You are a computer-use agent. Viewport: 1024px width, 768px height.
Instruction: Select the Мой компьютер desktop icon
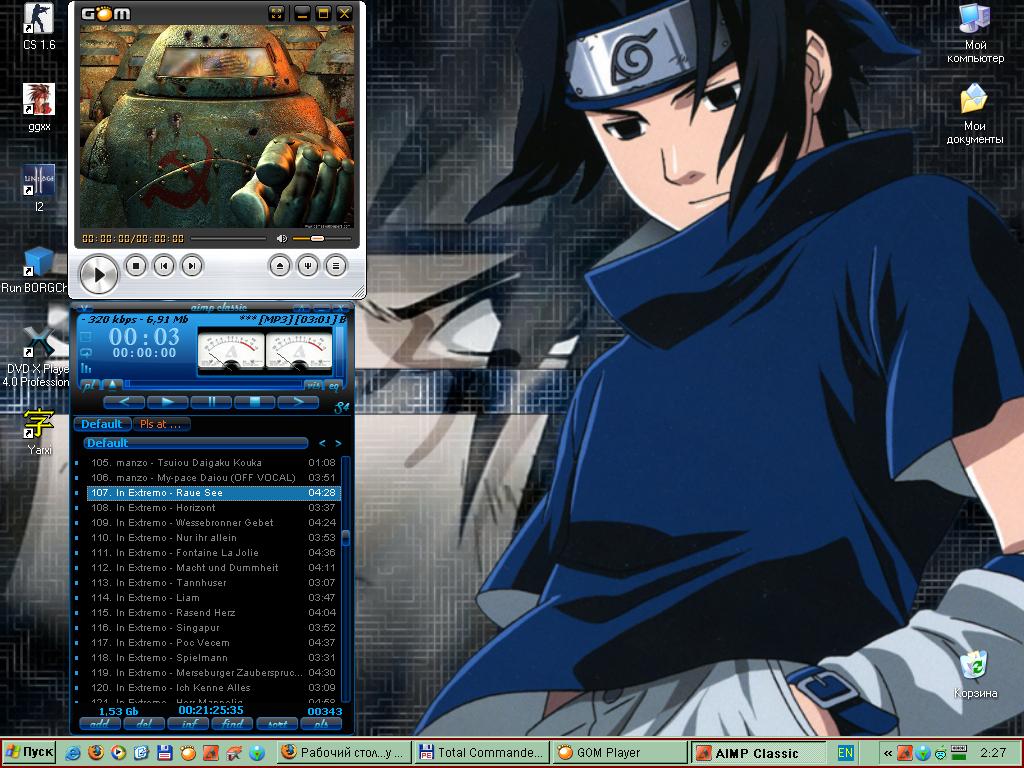tap(975, 34)
